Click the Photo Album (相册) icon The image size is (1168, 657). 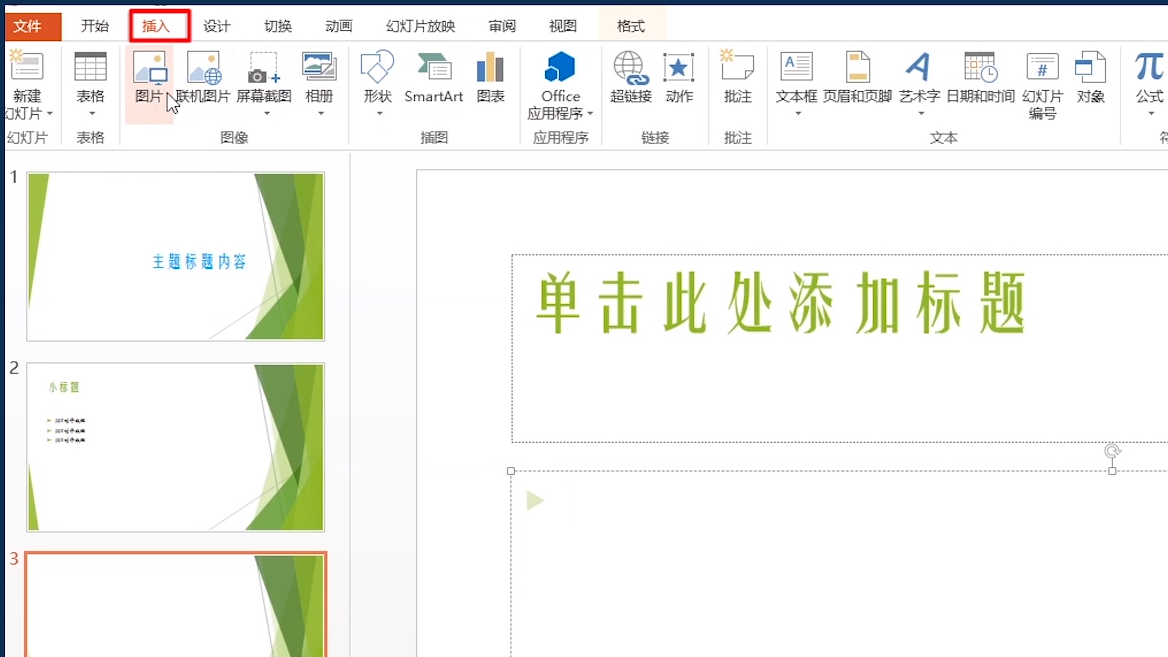(320, 66)
